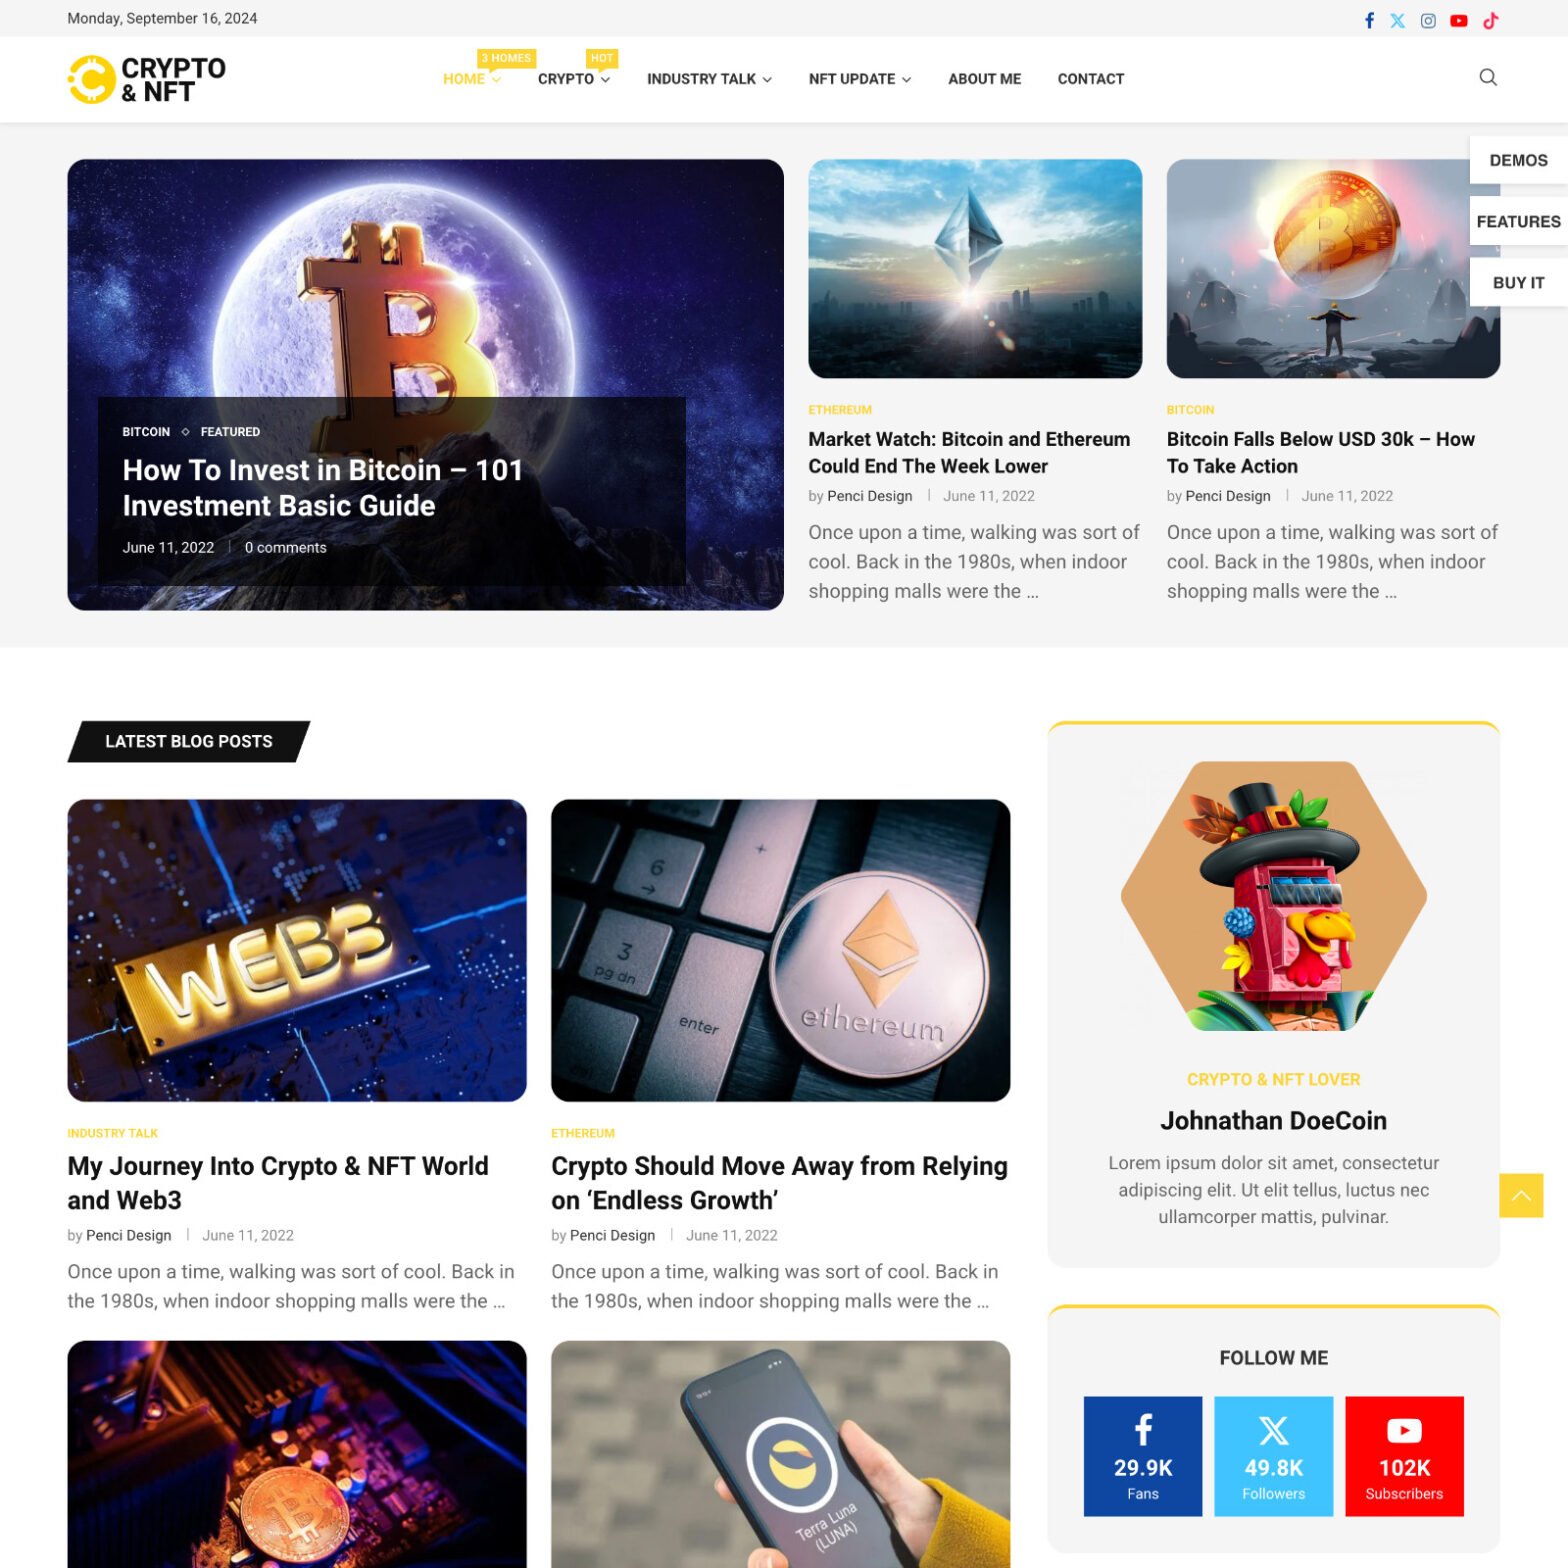Click the Crypto & NFT logo
The height and width of the screenshot is (1568, 1568).
point(147,79)
